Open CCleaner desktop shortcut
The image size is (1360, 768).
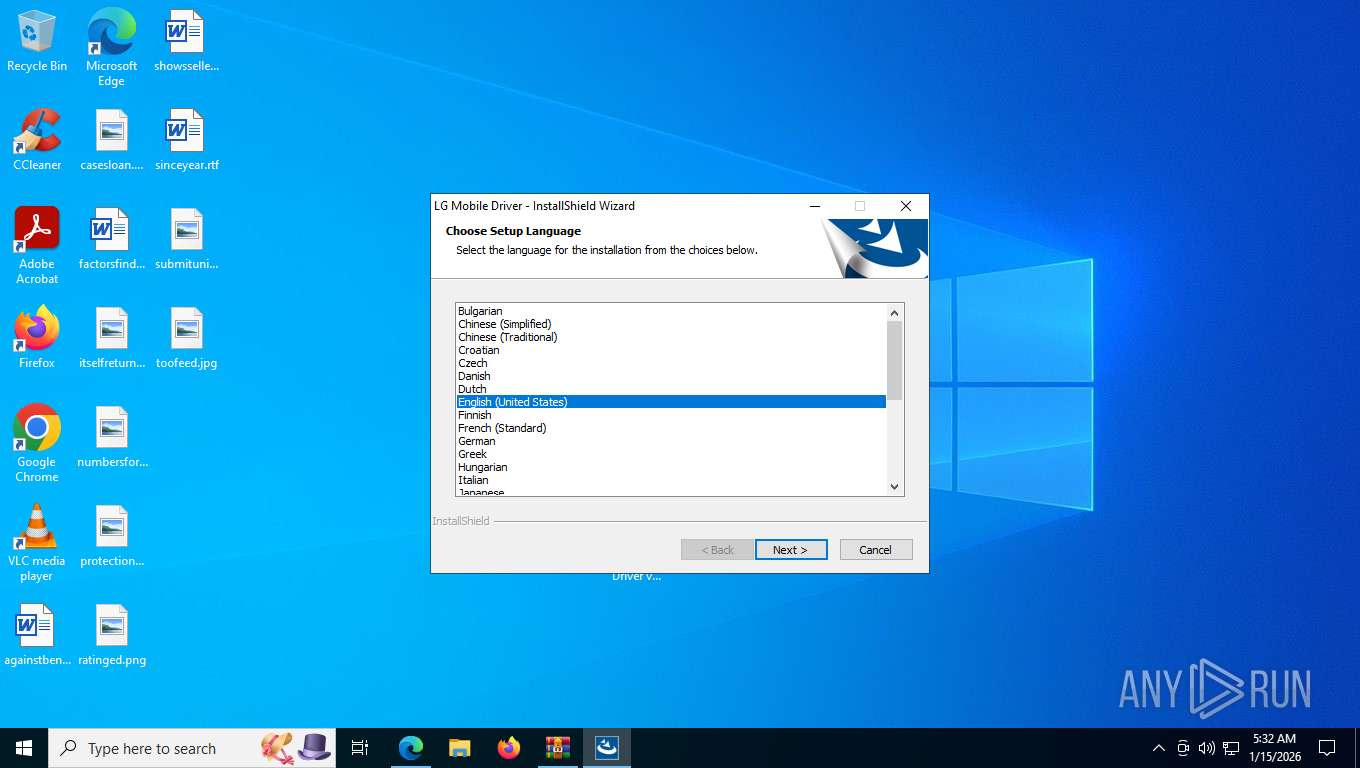coord(37,140)
